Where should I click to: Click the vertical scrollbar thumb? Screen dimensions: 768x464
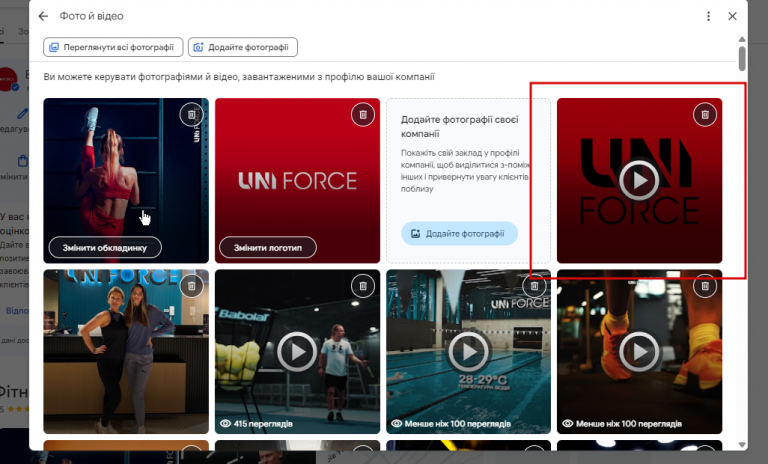742,58
